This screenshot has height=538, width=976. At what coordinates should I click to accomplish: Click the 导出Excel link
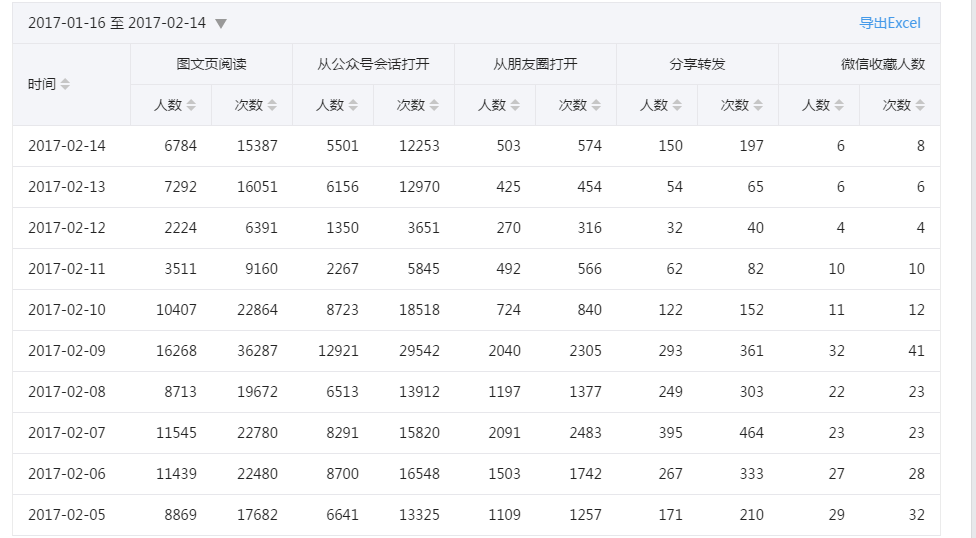pos(889,23)
